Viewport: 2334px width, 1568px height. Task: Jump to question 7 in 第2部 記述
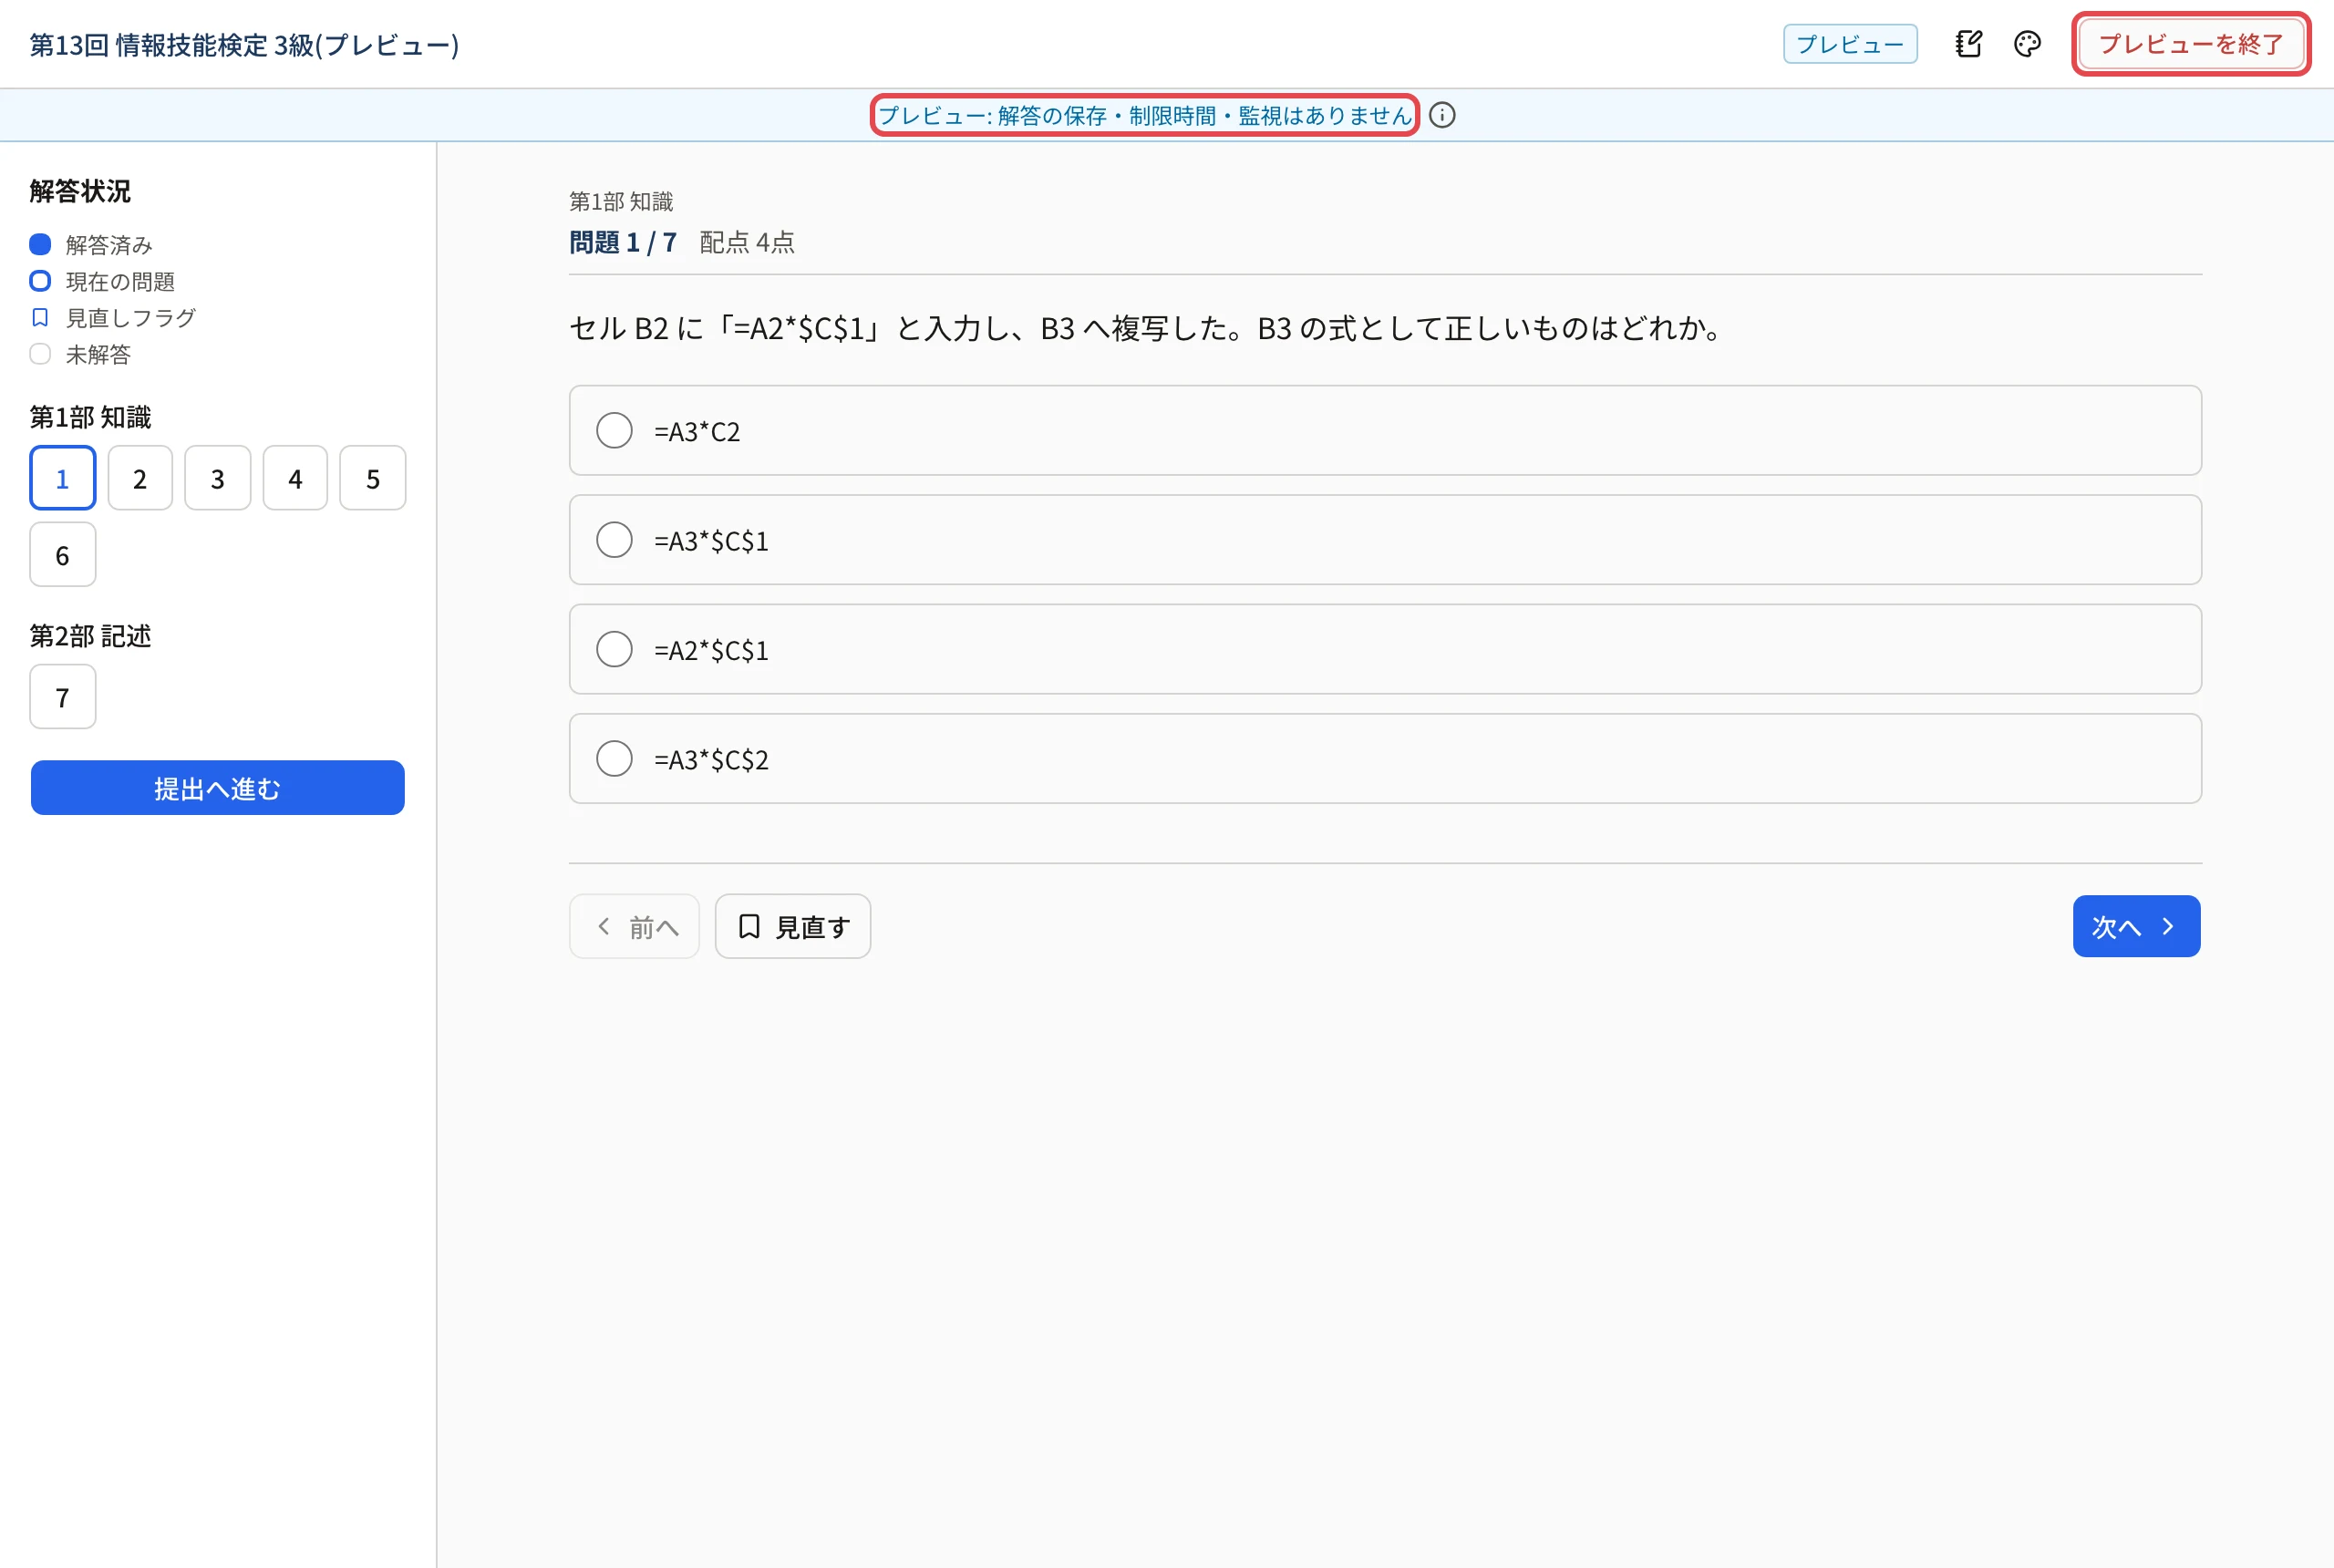pyautogui.click(x=63, y=697)
